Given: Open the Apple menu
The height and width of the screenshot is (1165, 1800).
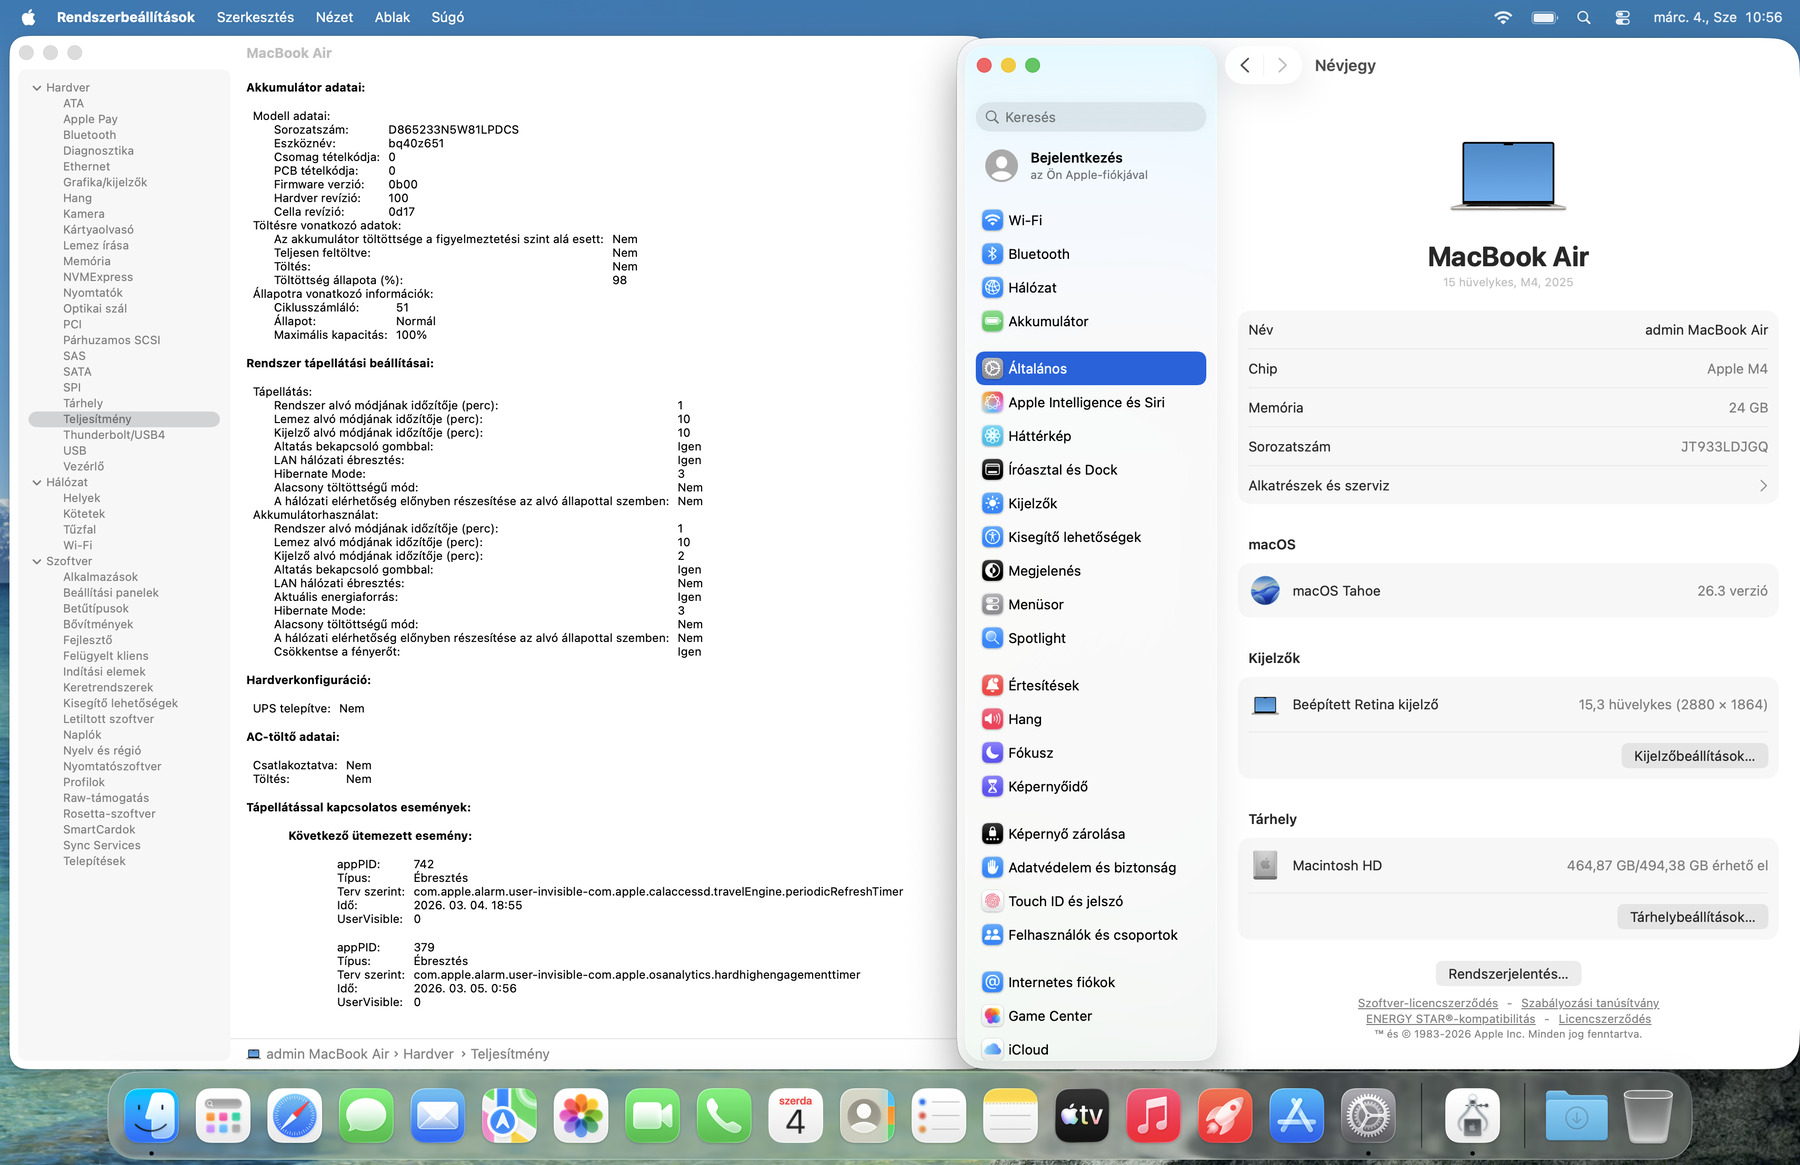Looking at the screenshot, I should coord(28,17).
